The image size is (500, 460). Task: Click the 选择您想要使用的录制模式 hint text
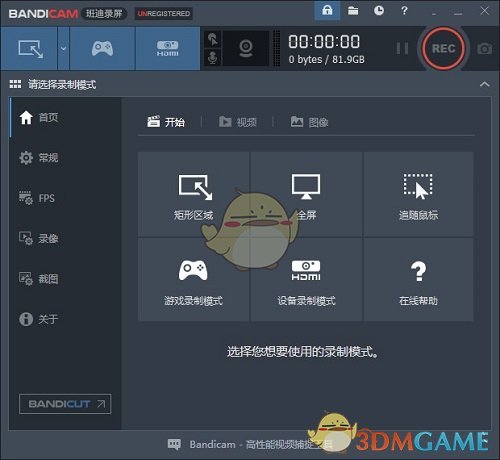(302, 352)
